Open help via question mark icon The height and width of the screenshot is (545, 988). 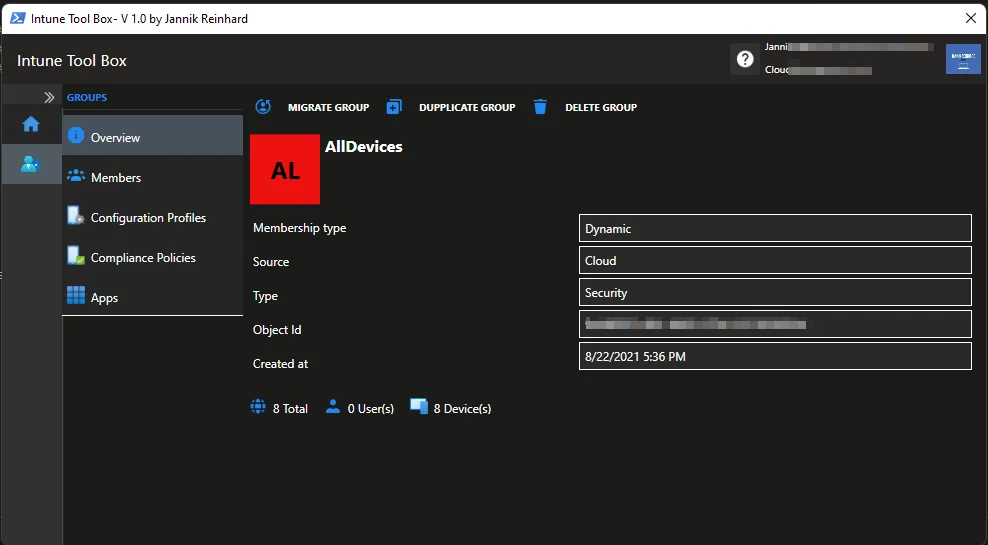[x=745, y=59]
